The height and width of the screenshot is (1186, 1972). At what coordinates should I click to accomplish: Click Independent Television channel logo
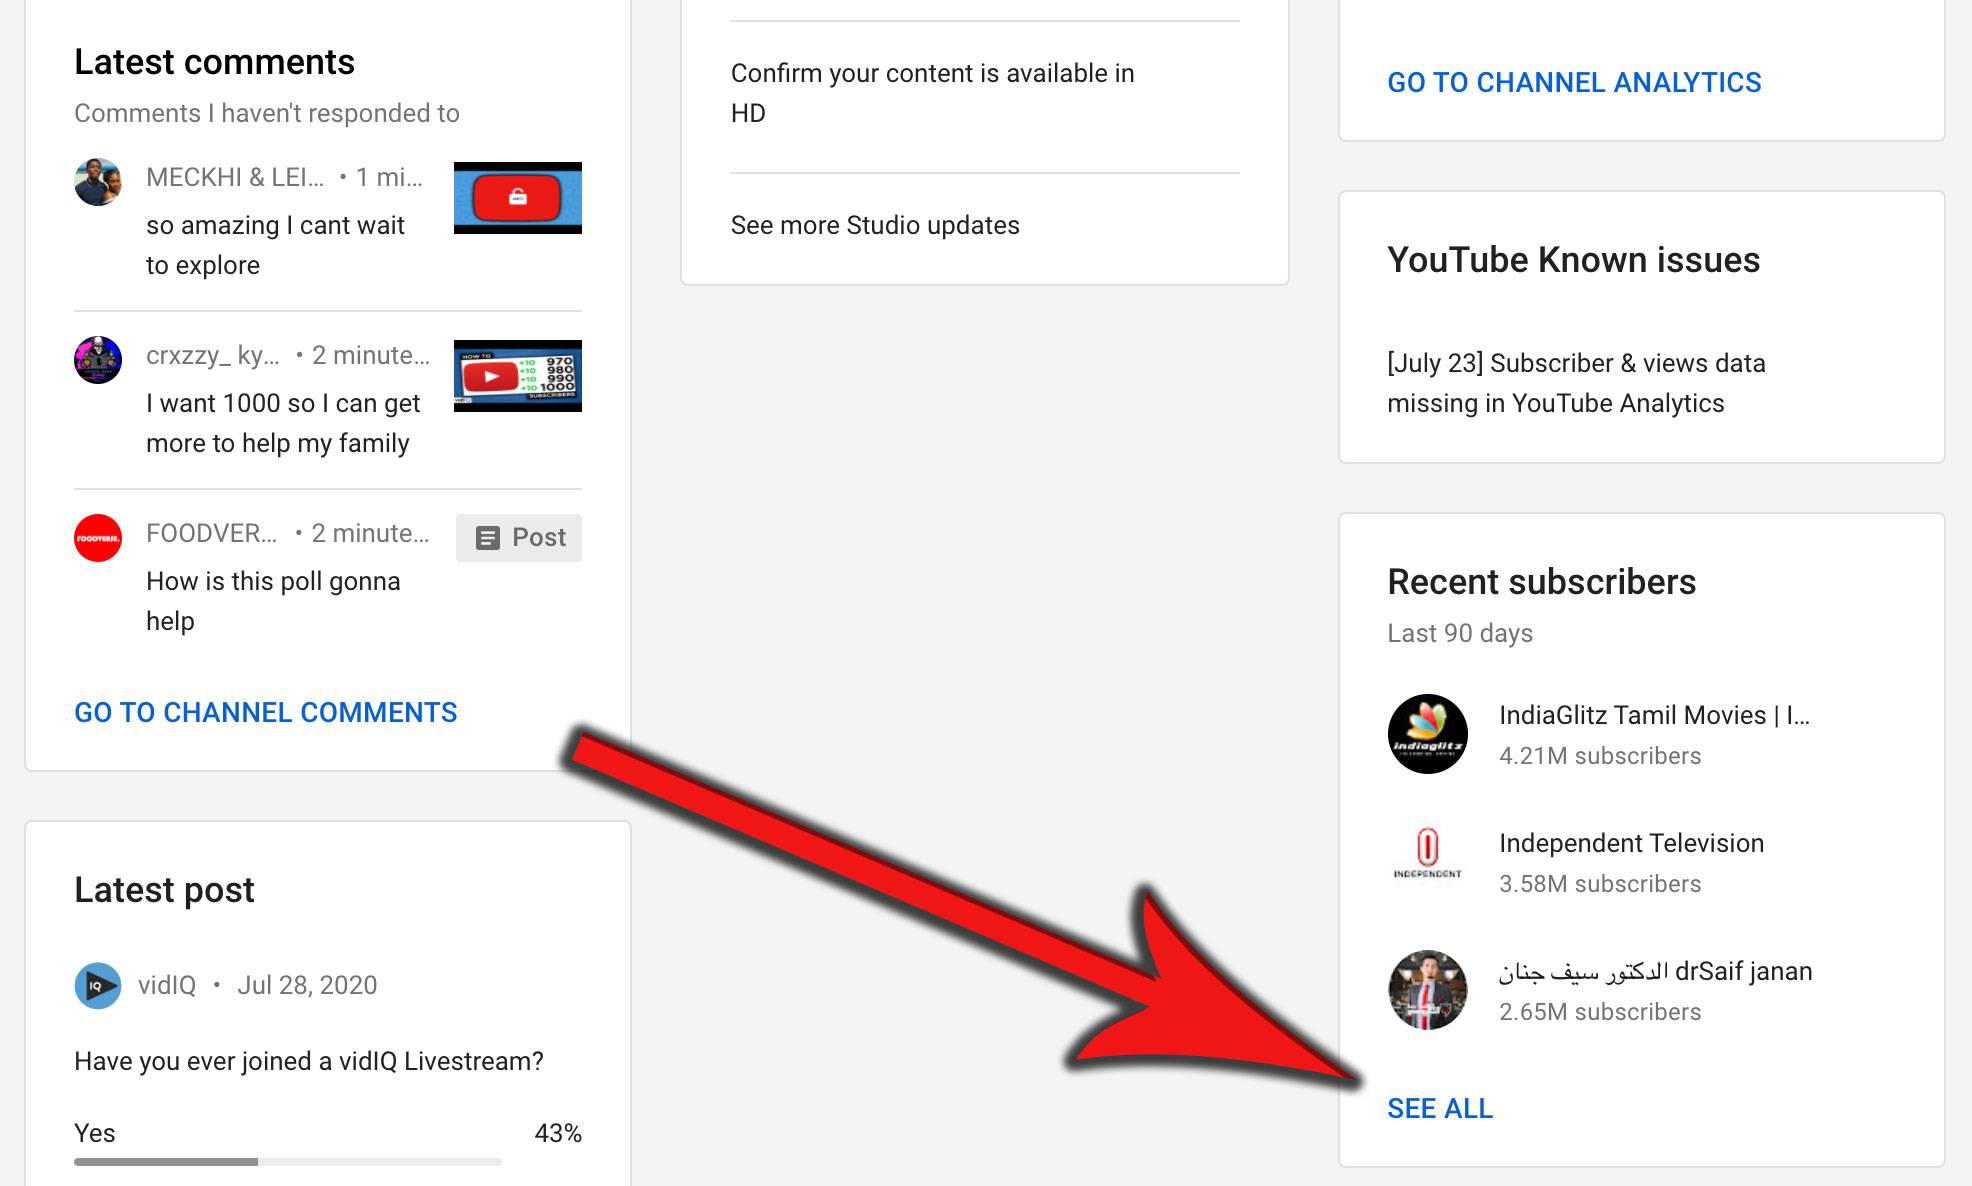(1427, 853)
